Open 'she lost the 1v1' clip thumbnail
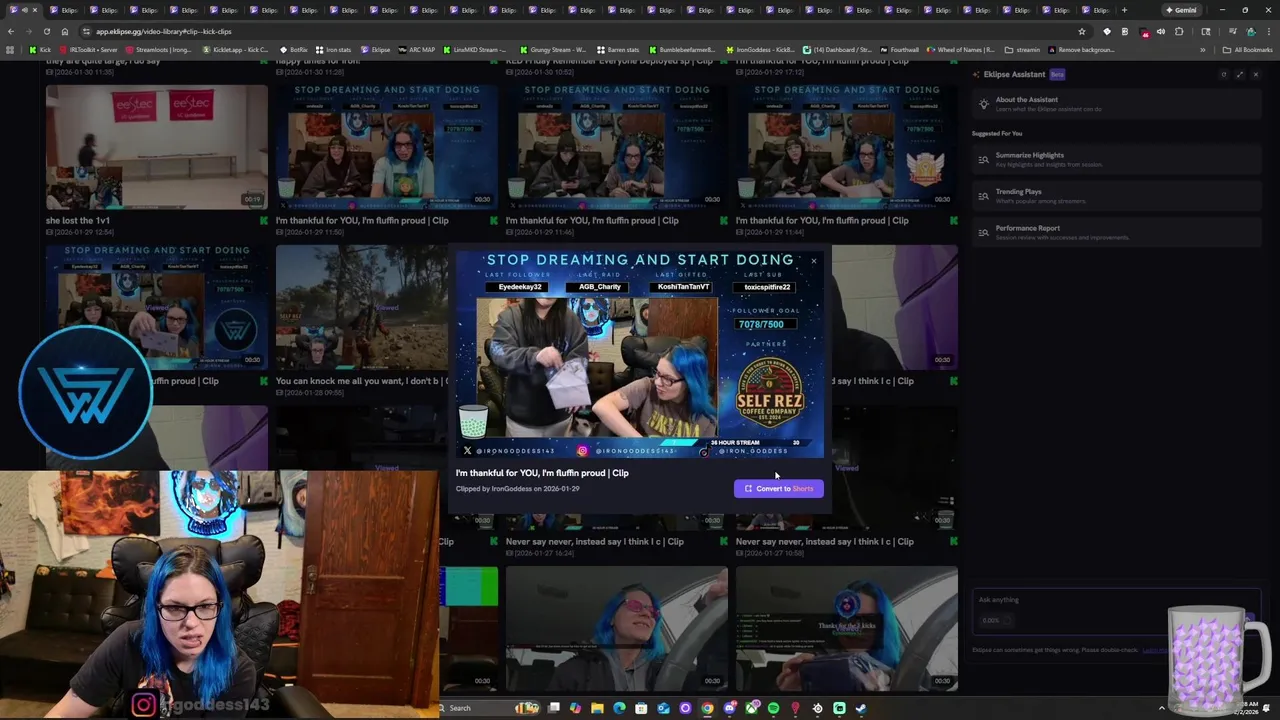 coord(157,146)
